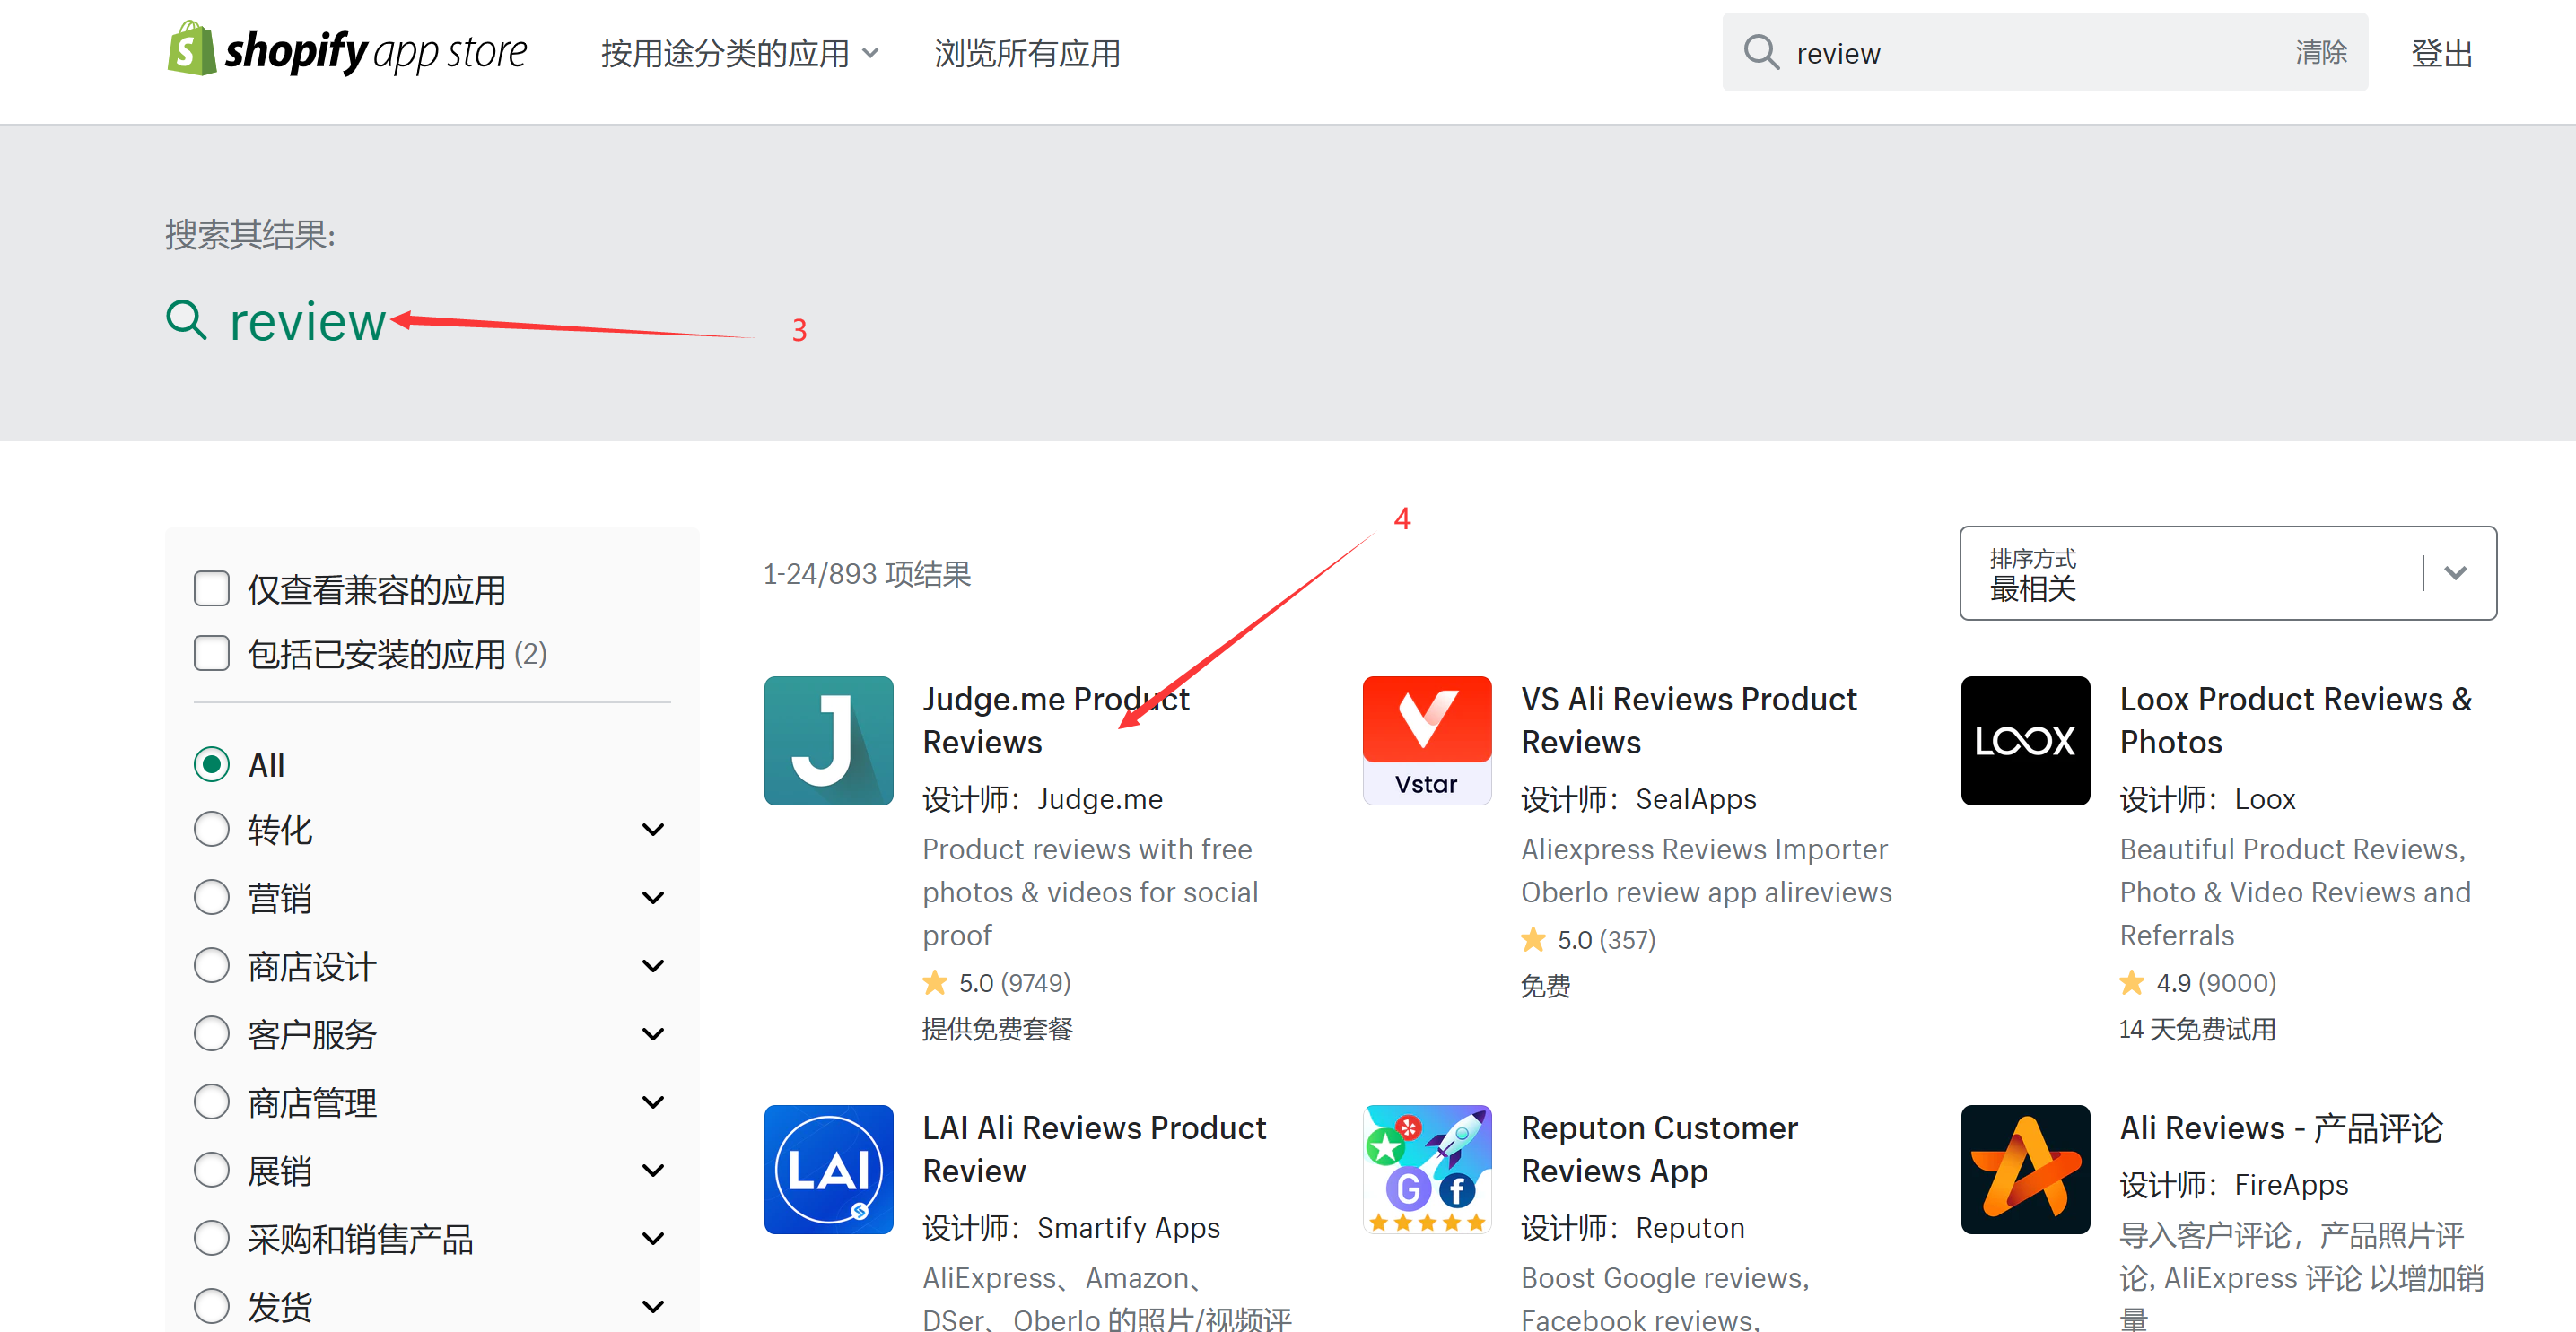
Task: Expand the 商店设计 category chevron
Action: [653, 965]
